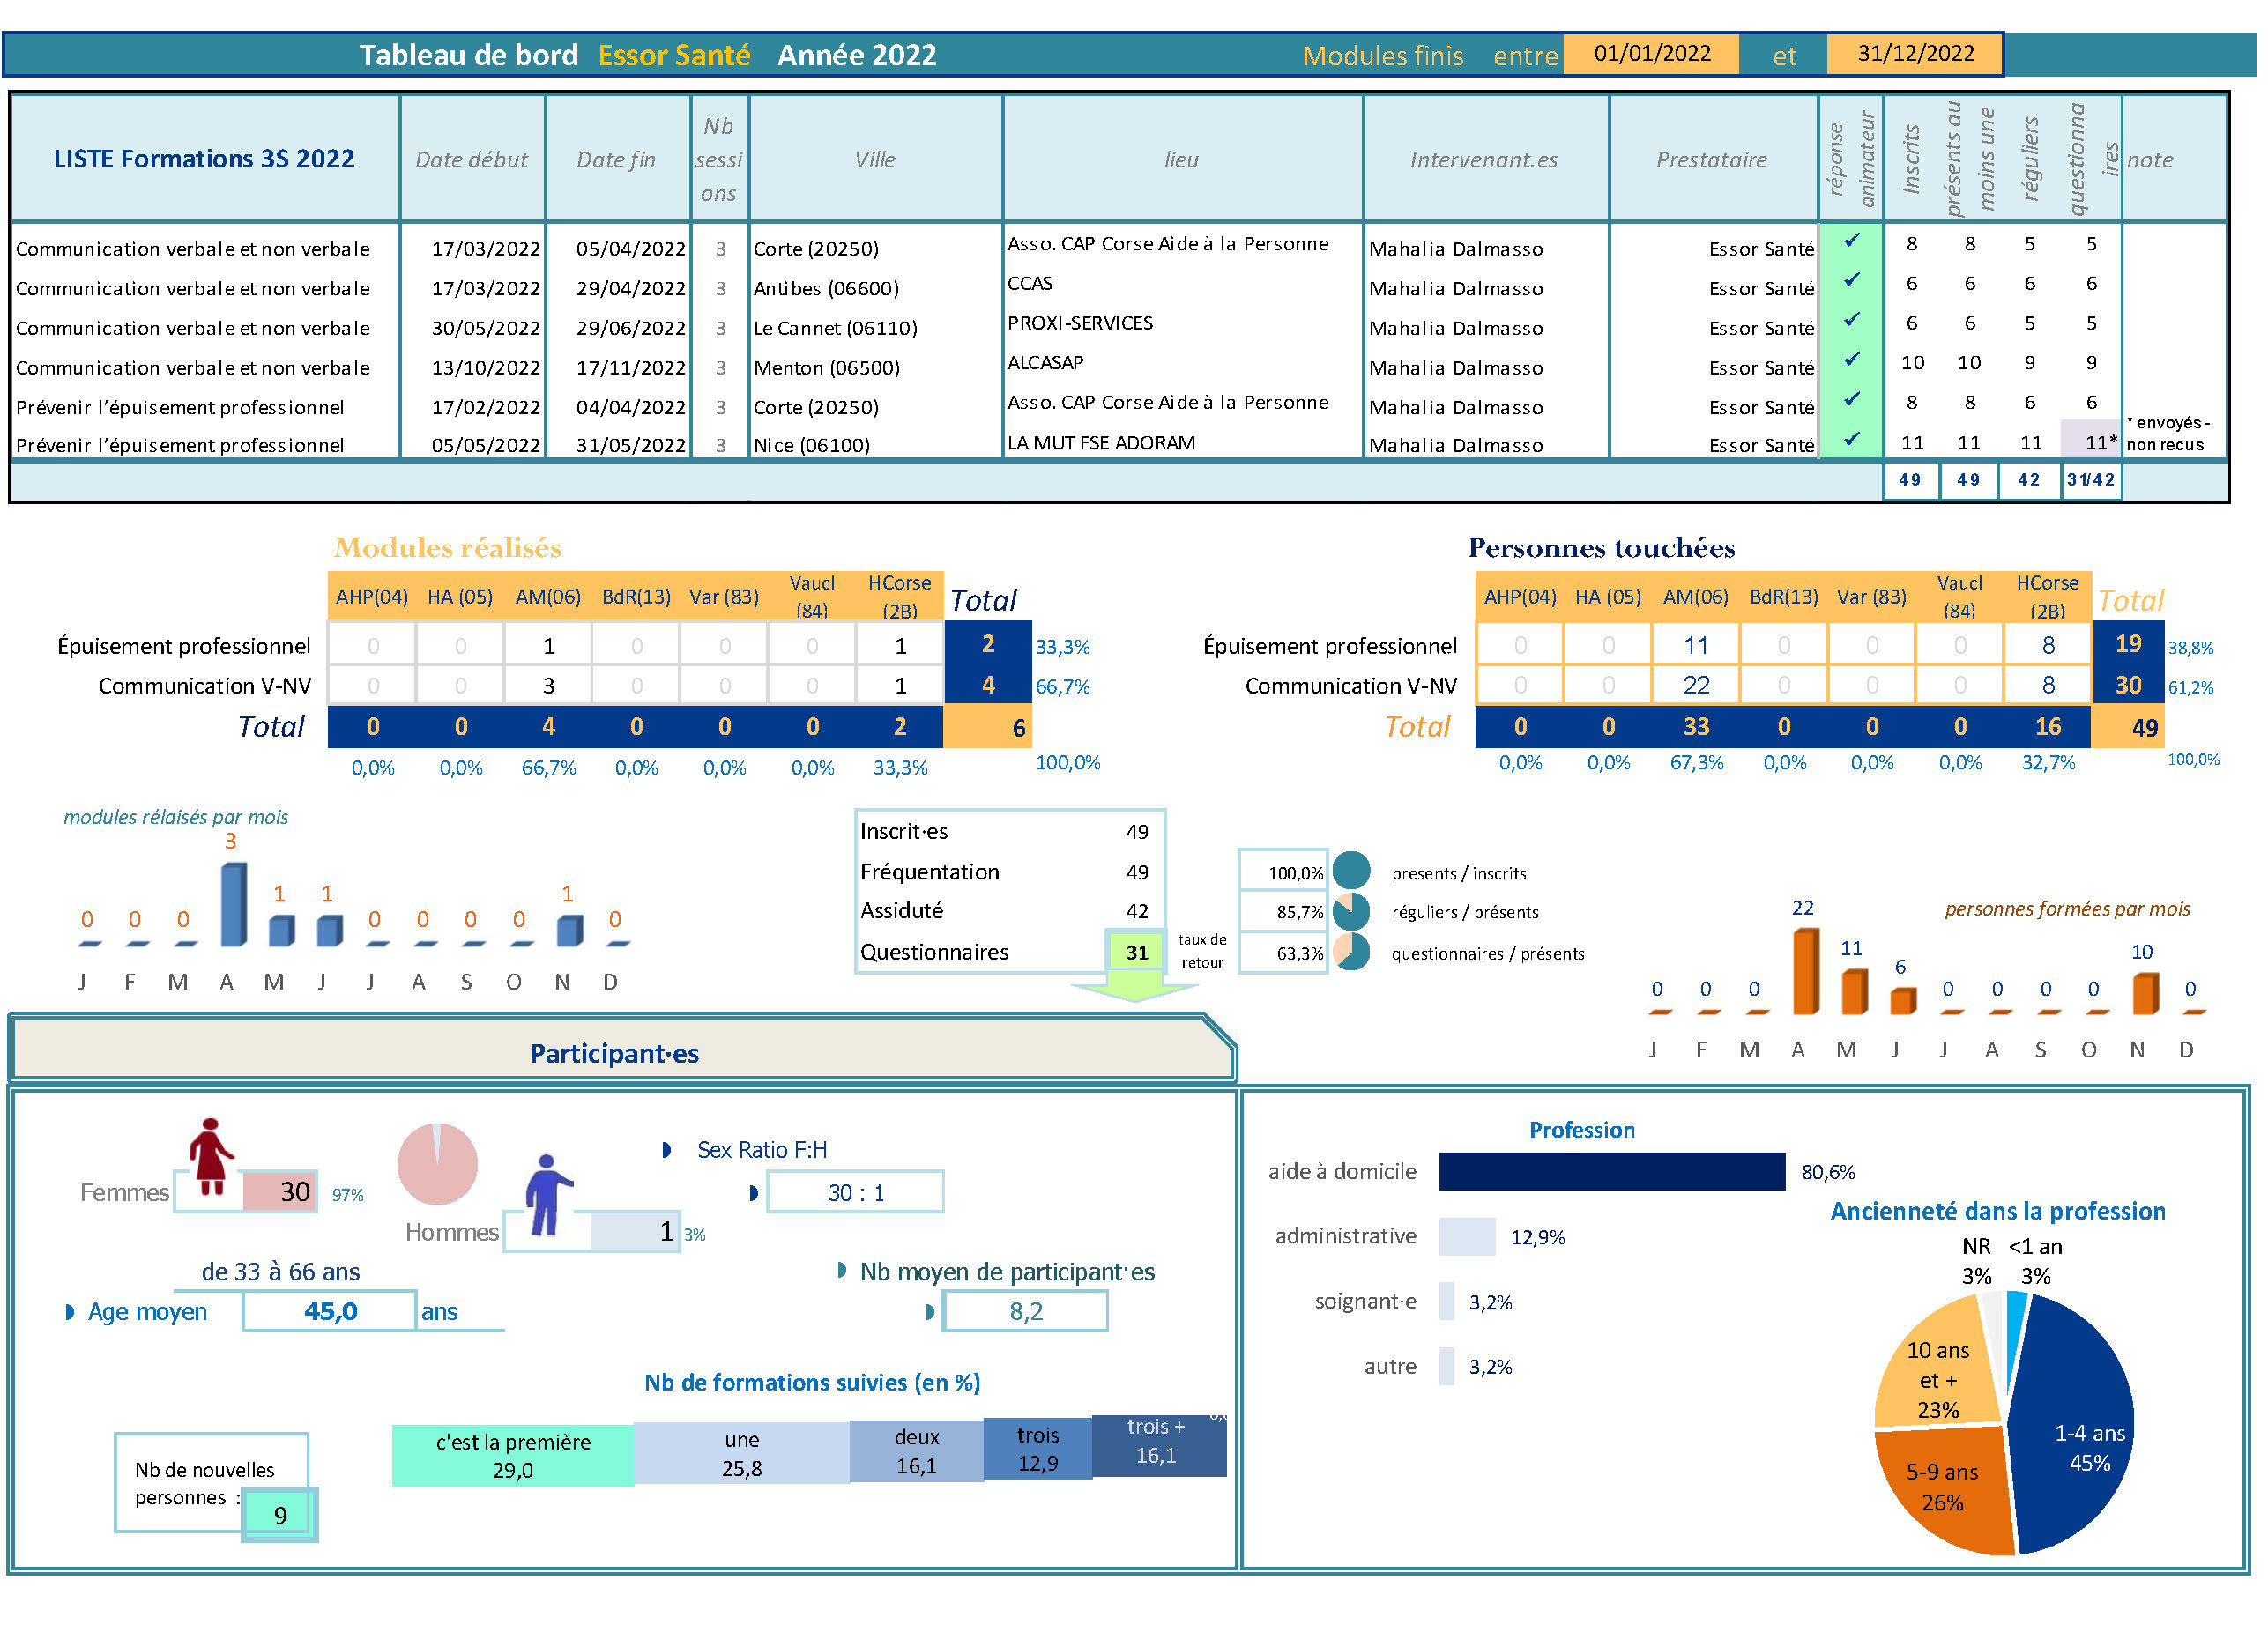This screenshot has height=1632, width=2268.
Task: Click the pink sex ratio pie chart
Action: [437, 1163]
